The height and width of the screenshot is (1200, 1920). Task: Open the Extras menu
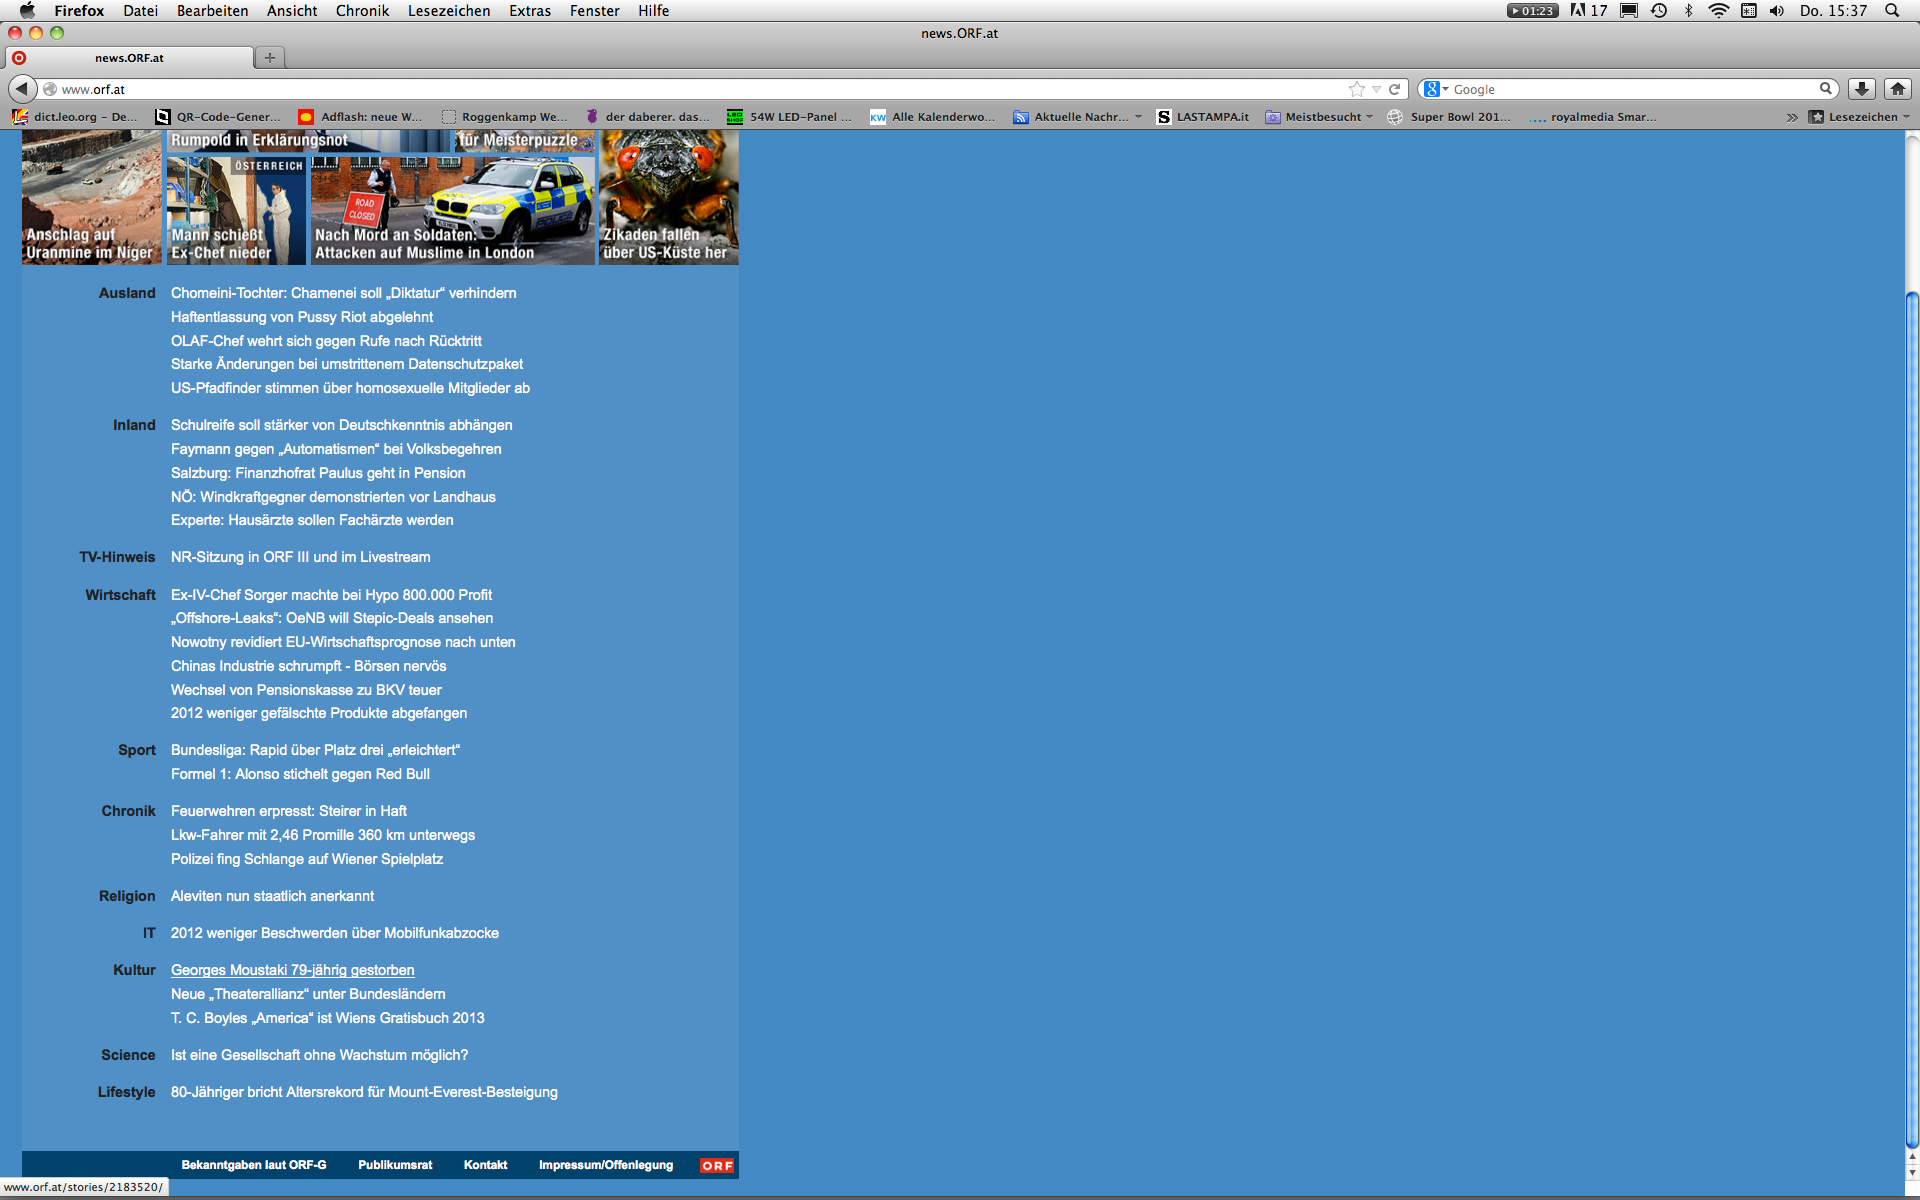[x=530, y=10]
